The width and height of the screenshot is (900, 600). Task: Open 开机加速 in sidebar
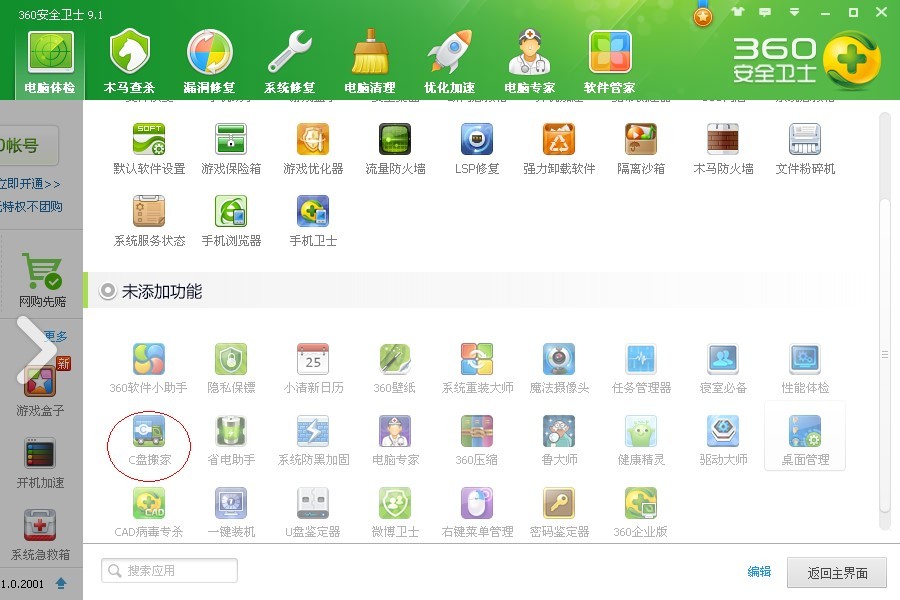pos(40,463)
